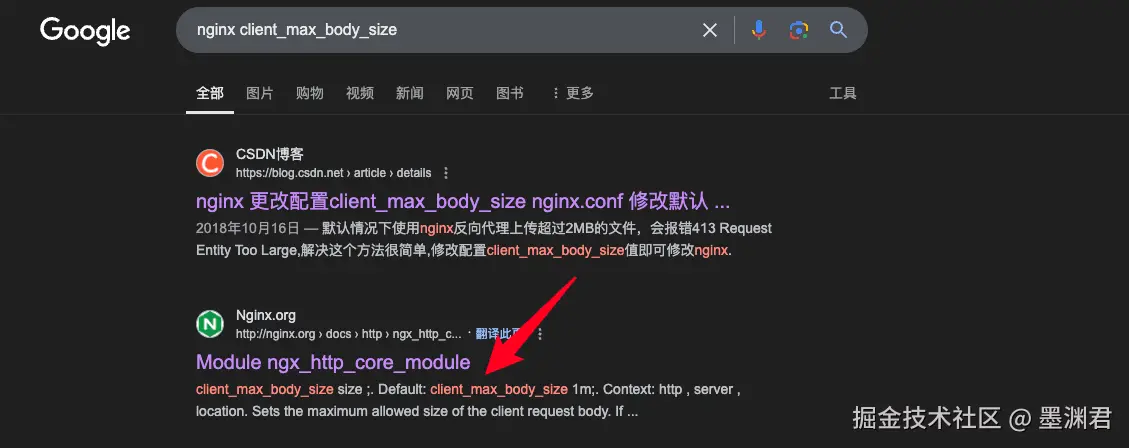Screen dimensions: 1129x448
Task: Expand the 更多 menu
Action: [572, 93]
